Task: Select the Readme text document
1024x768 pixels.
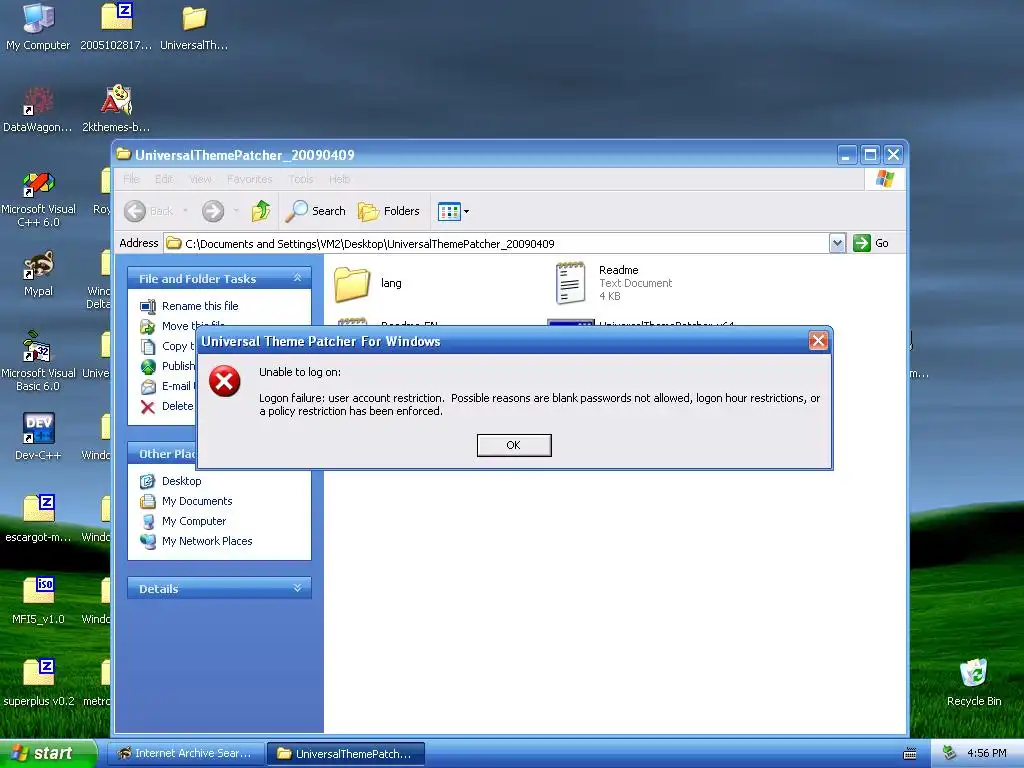Action: coord(614,283)
